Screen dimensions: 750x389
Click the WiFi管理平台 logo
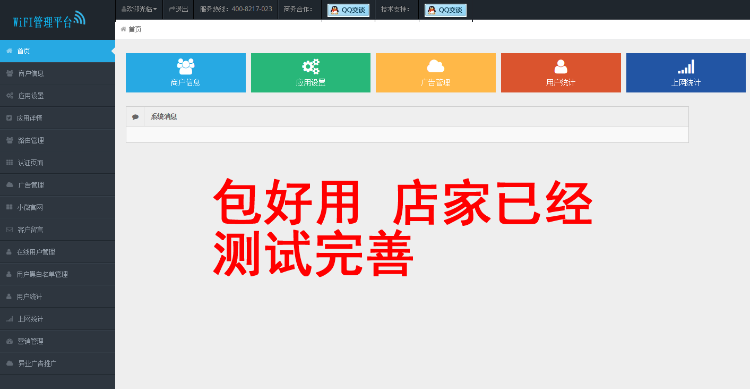click(49, 20)
